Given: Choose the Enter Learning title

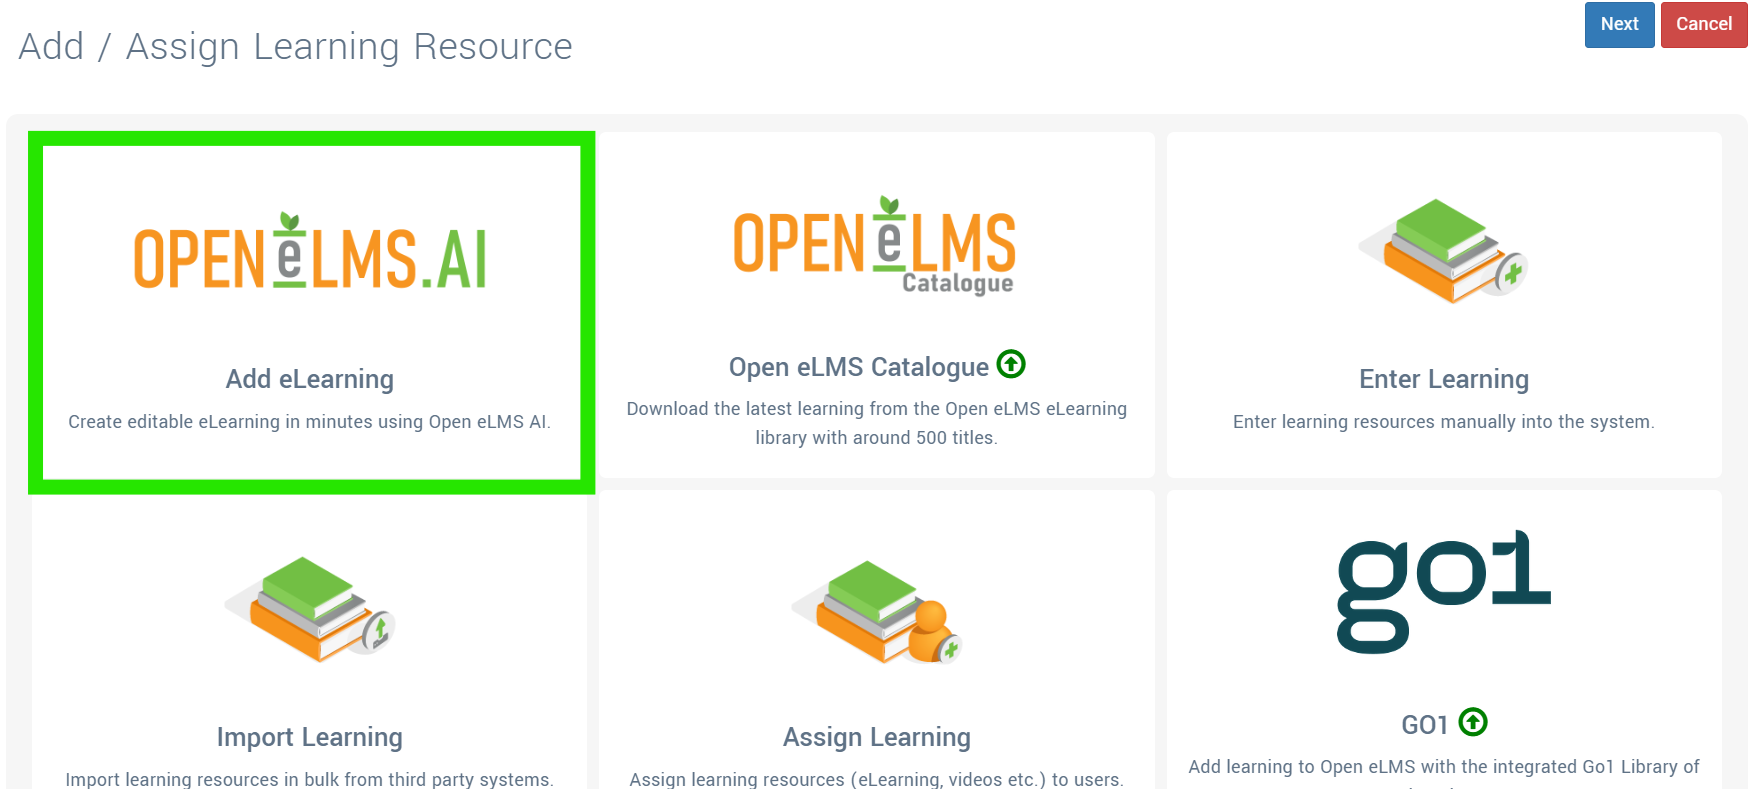Looking at the screenshot, I should click(x=1444, y=379).
